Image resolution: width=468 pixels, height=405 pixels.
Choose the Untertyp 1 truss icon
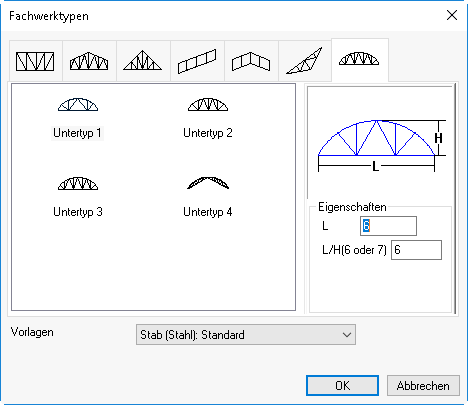click(x=78, y=104)
